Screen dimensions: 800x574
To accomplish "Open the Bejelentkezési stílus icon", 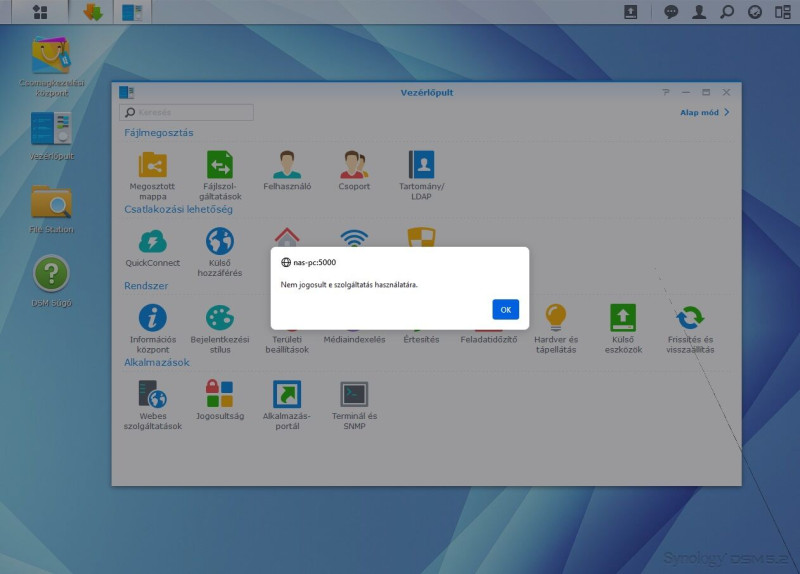I will (220, 317).
